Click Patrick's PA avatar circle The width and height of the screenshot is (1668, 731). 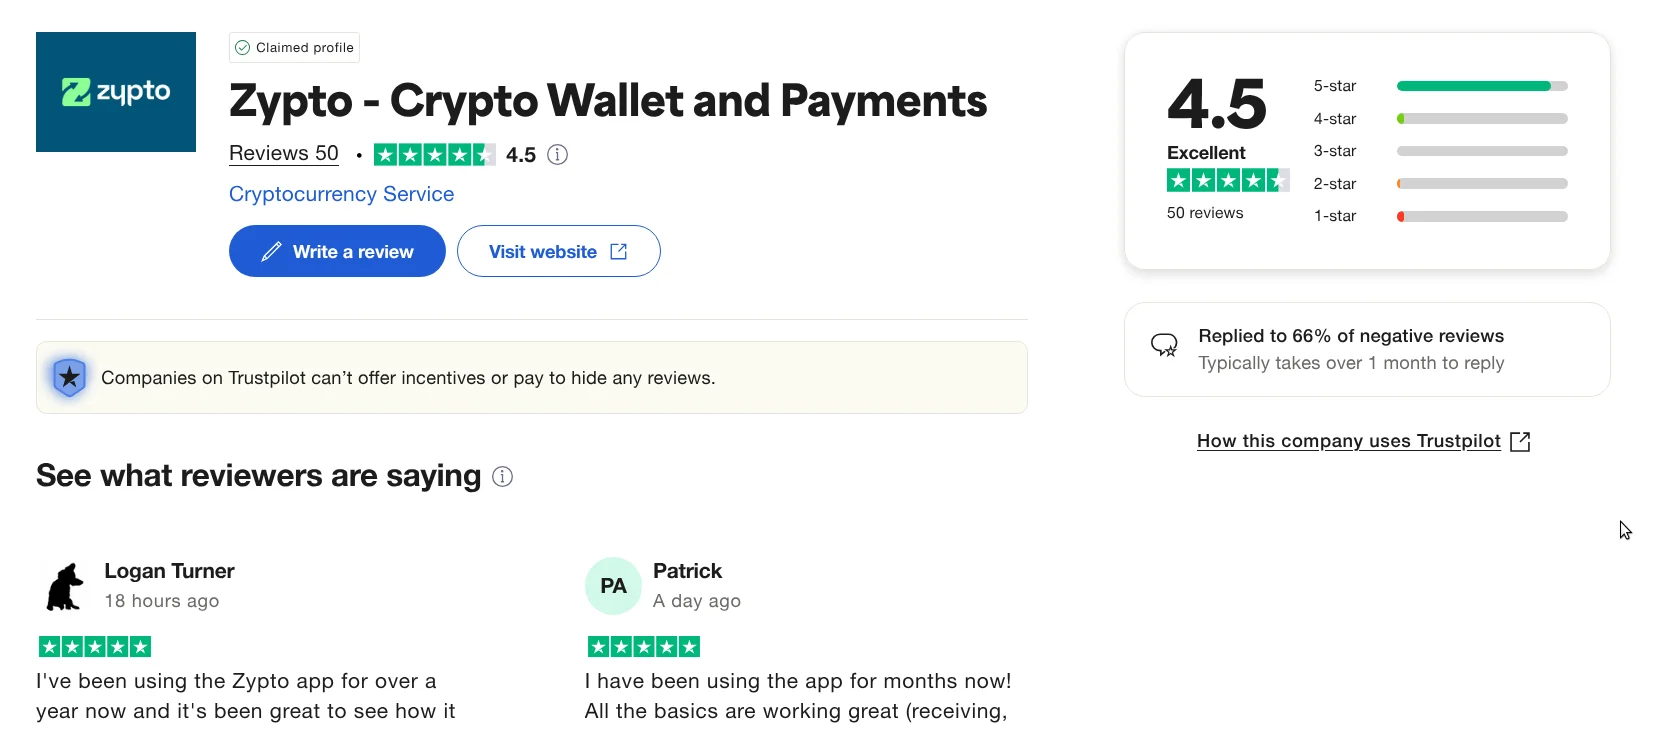(613, 586)
